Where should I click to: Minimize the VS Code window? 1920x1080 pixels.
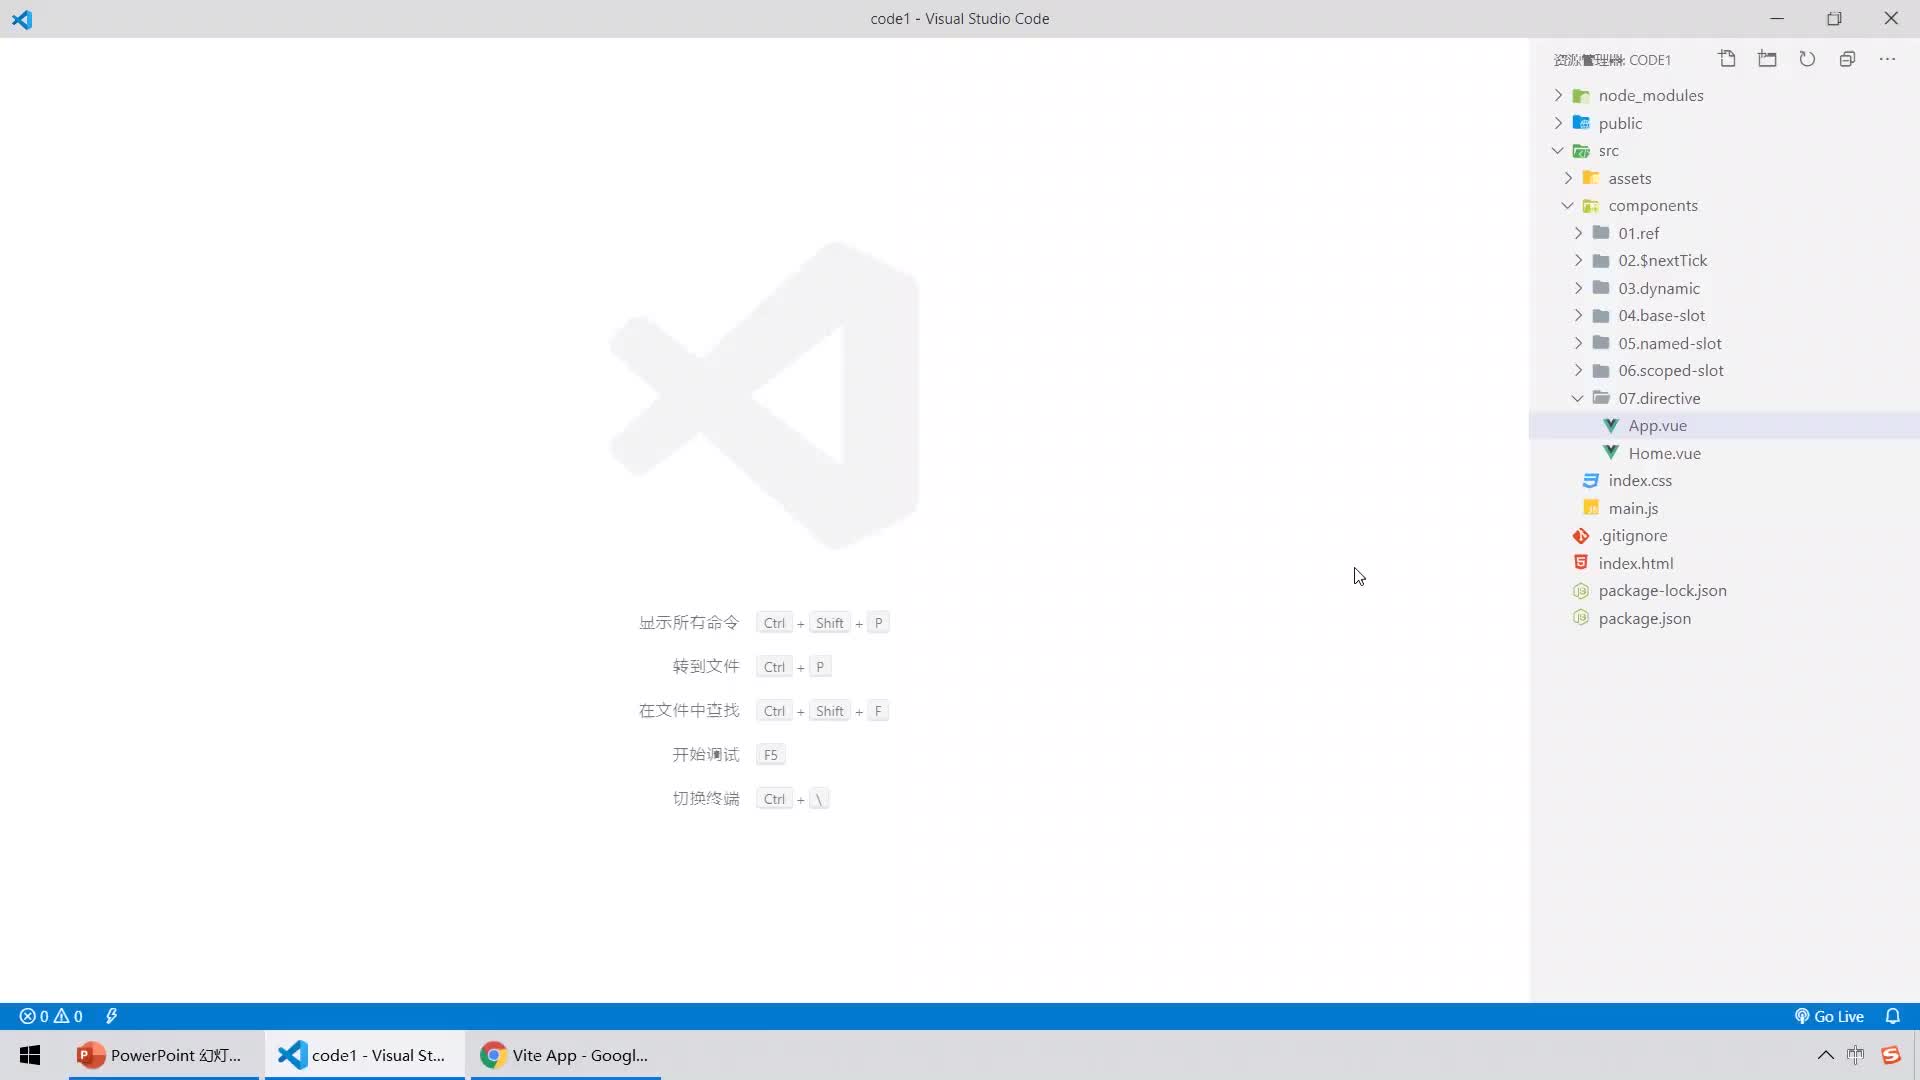[x=1777, y=19]
